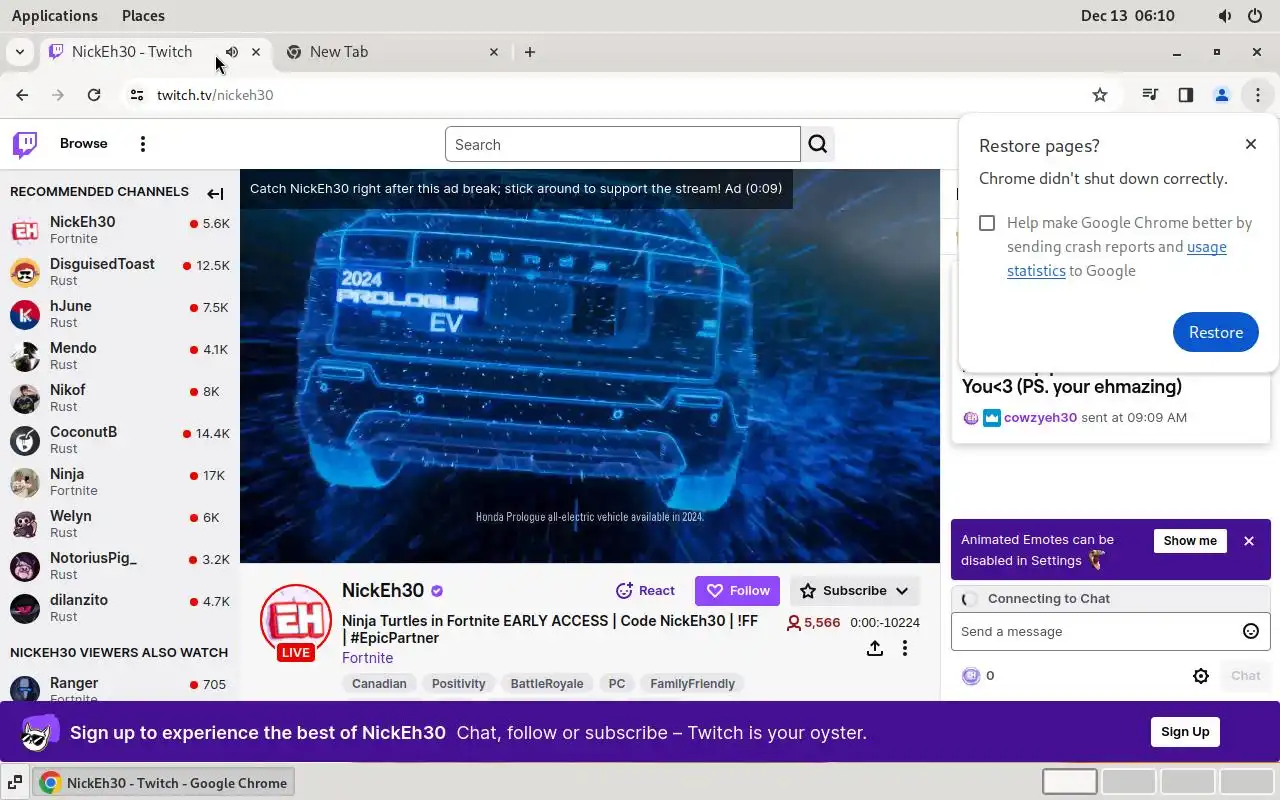Click the clock showing Dec 13 06:10
This screenshot has height=800, width=1280.
tap(1128, 16)
